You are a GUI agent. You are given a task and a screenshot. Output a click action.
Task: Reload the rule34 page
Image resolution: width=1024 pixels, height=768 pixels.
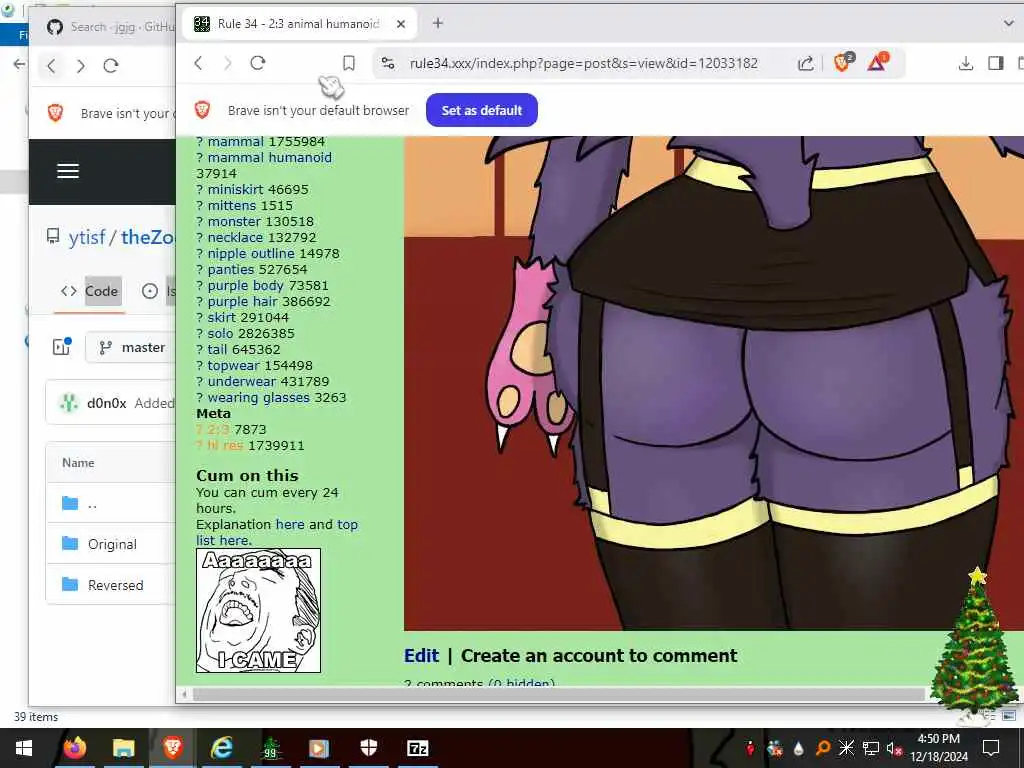[258, 63]
